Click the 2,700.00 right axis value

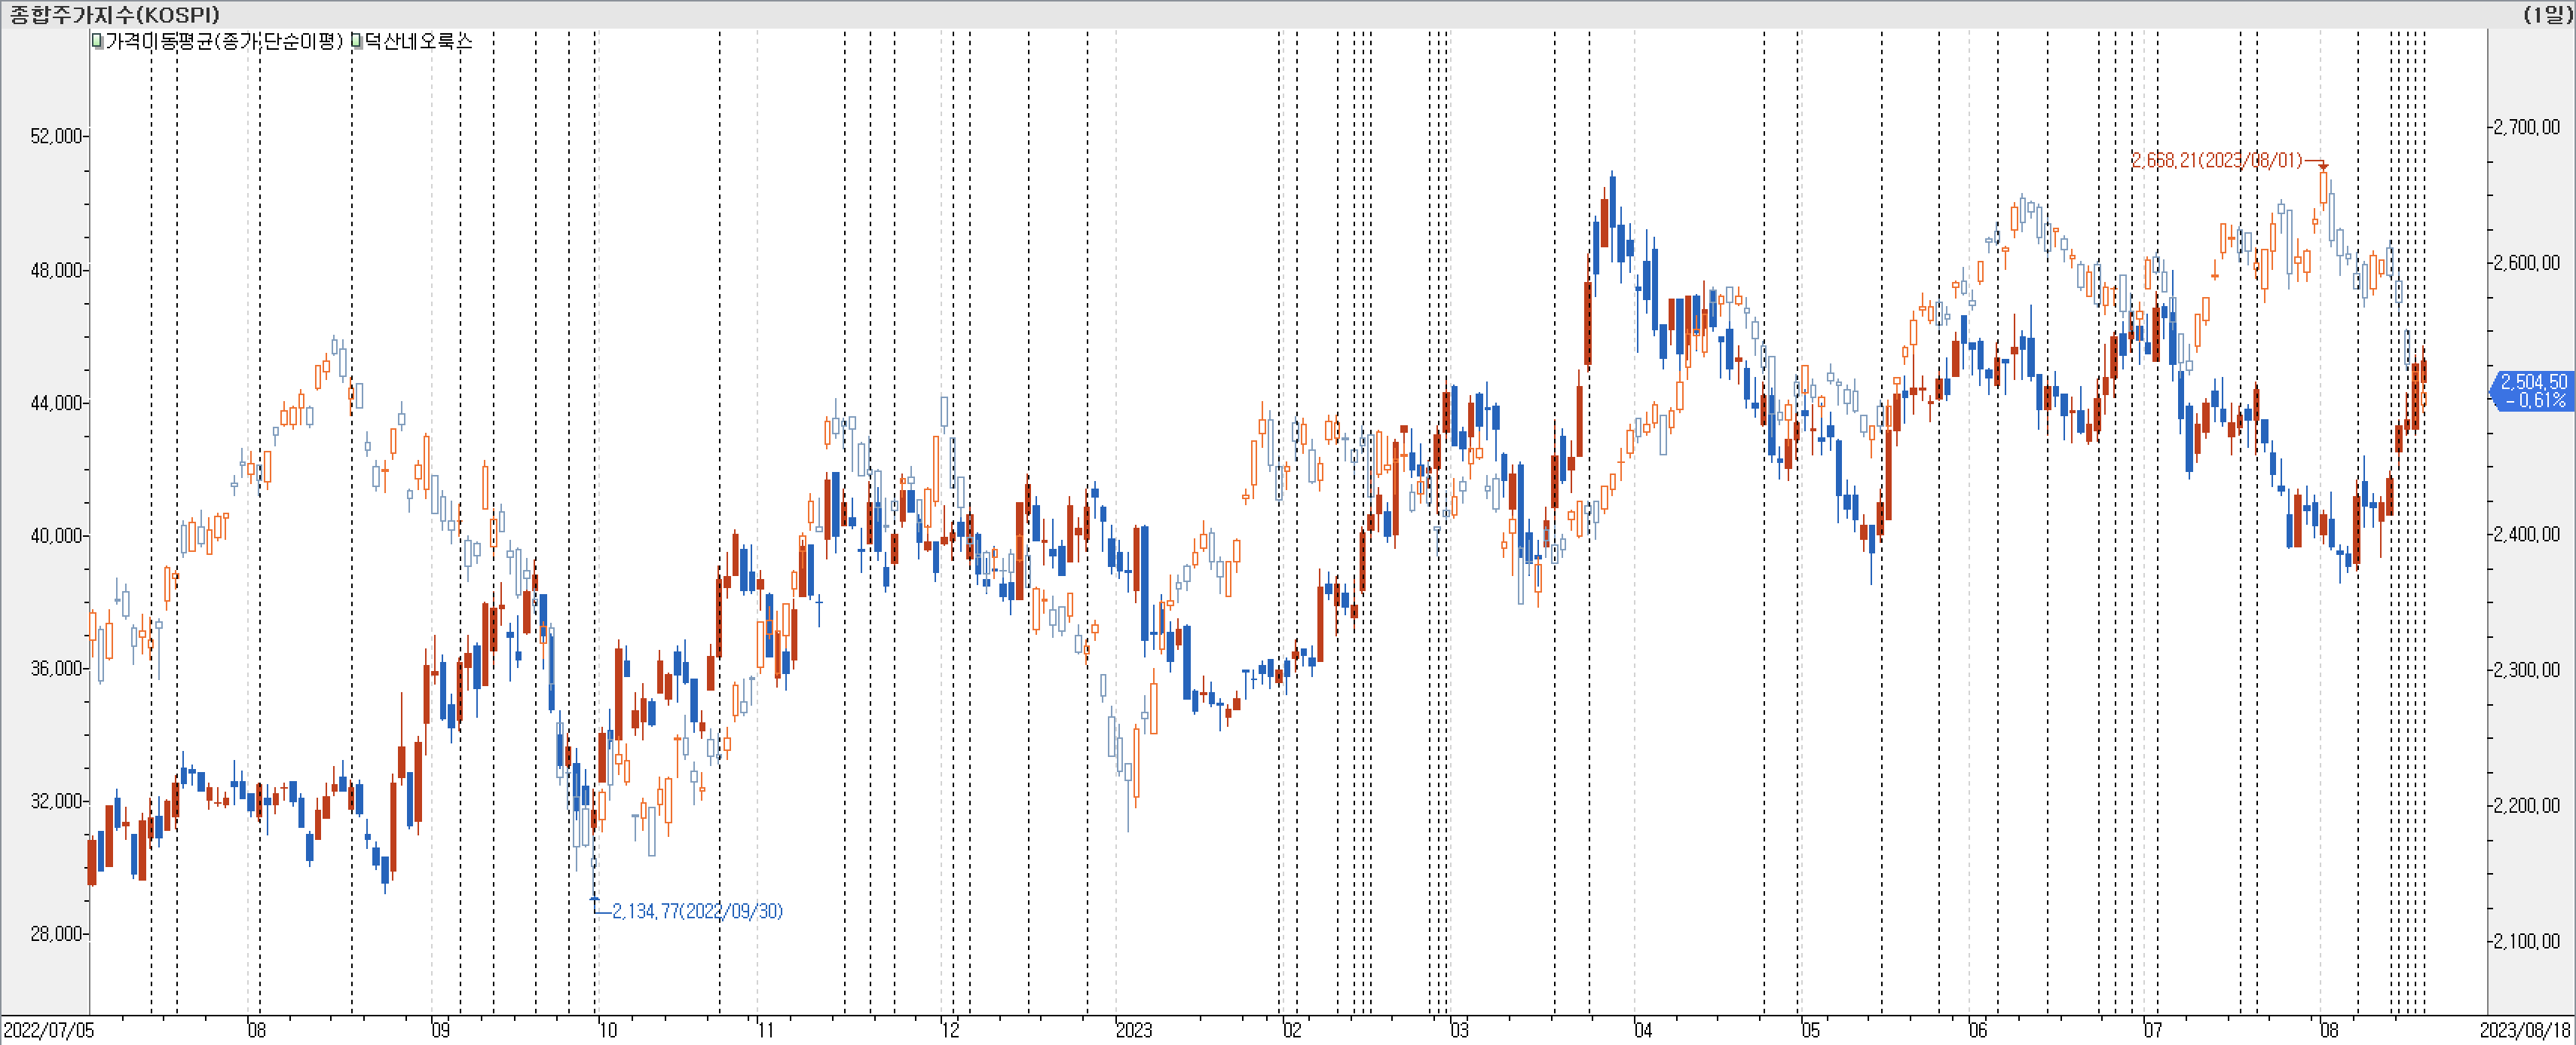[2526, 127]
